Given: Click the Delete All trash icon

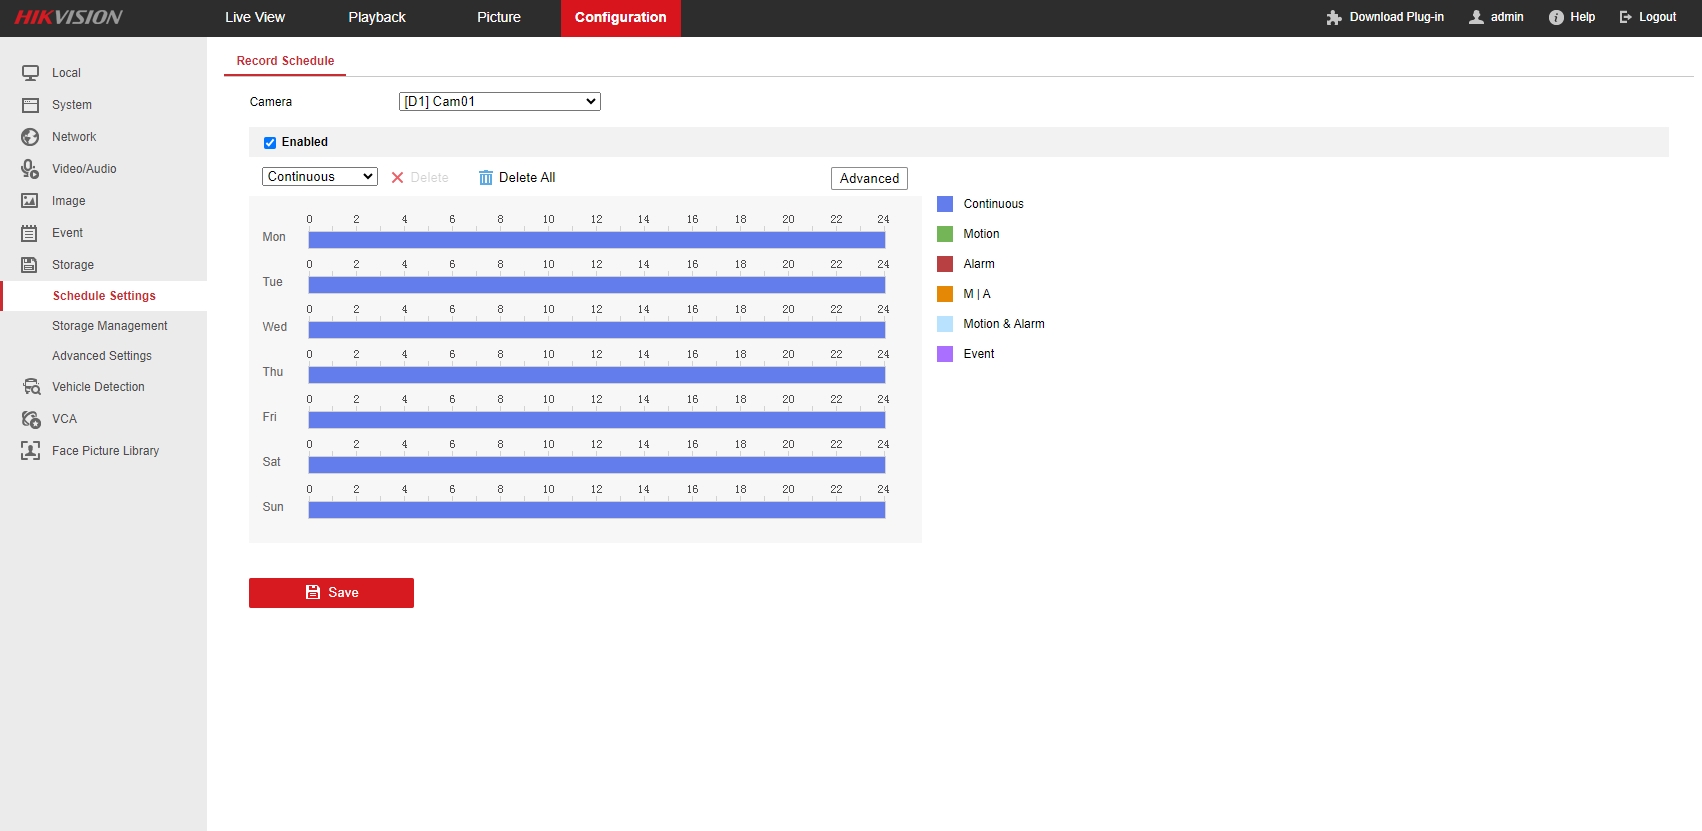Looking at the screenshot, I should (486, 178).
